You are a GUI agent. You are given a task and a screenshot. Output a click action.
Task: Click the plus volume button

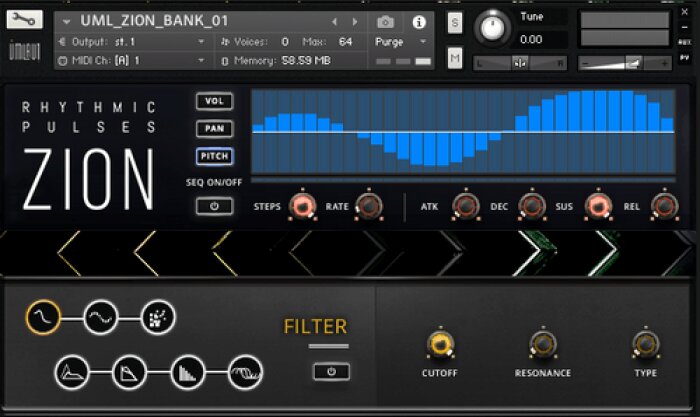665,64
